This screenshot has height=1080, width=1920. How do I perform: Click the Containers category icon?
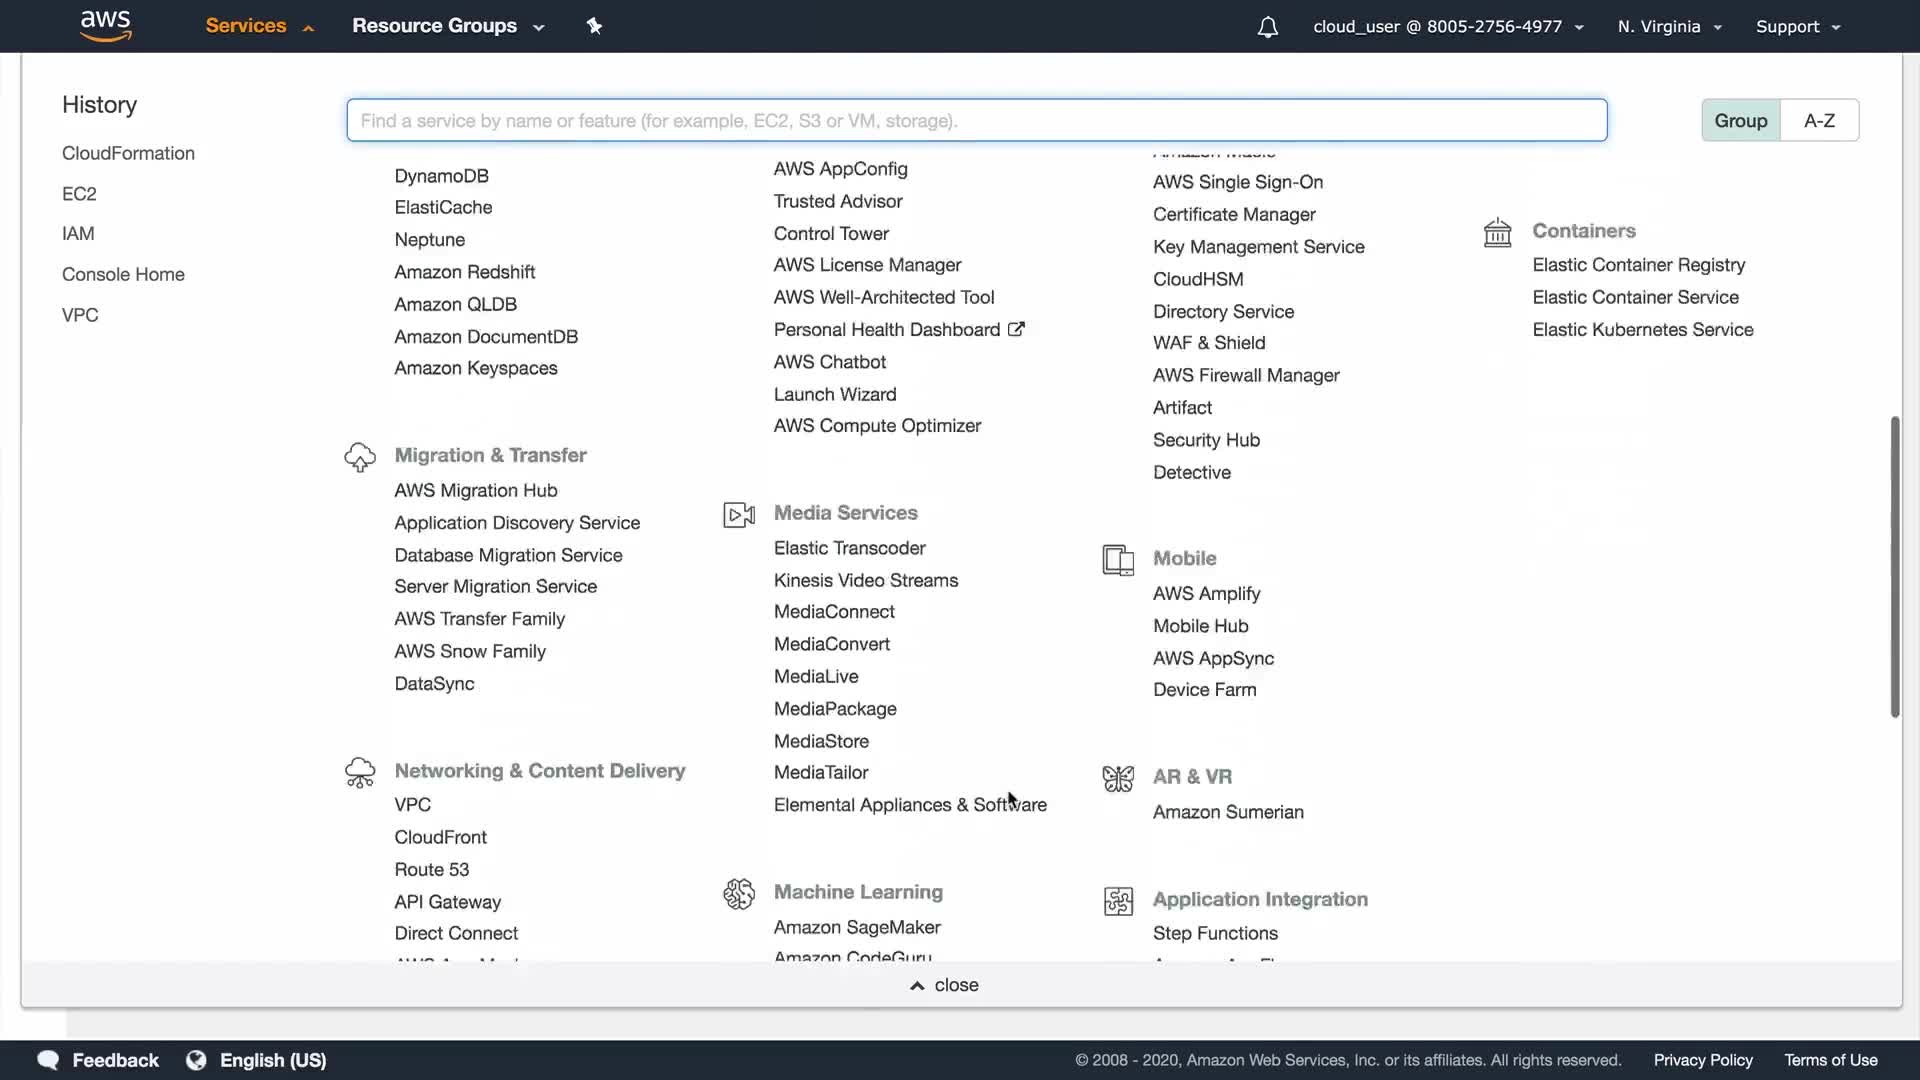(1497, 232)
